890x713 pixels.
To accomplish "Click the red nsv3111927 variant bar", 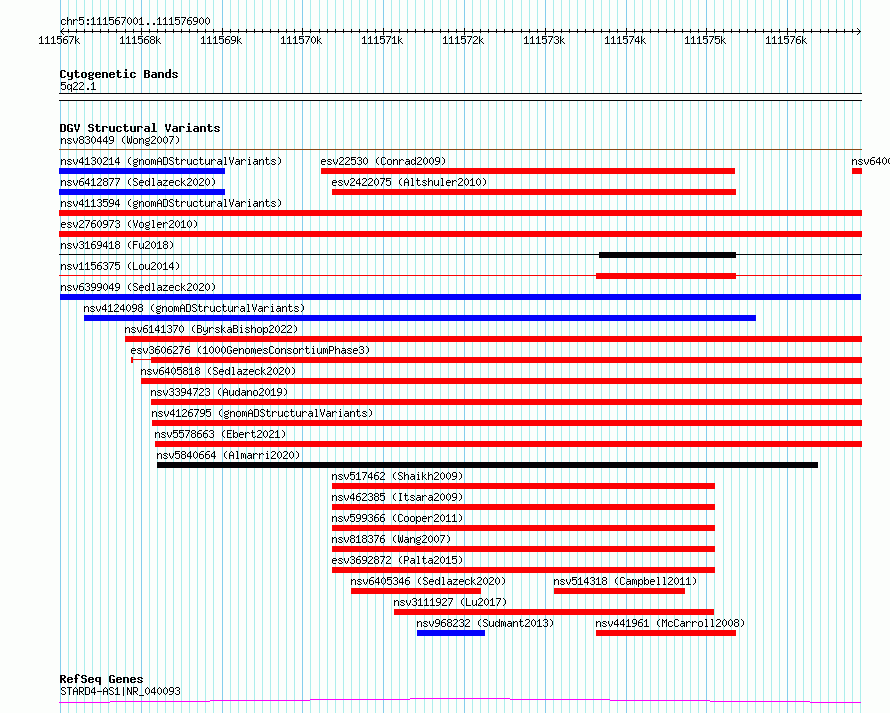I will [x=554, y=612].
